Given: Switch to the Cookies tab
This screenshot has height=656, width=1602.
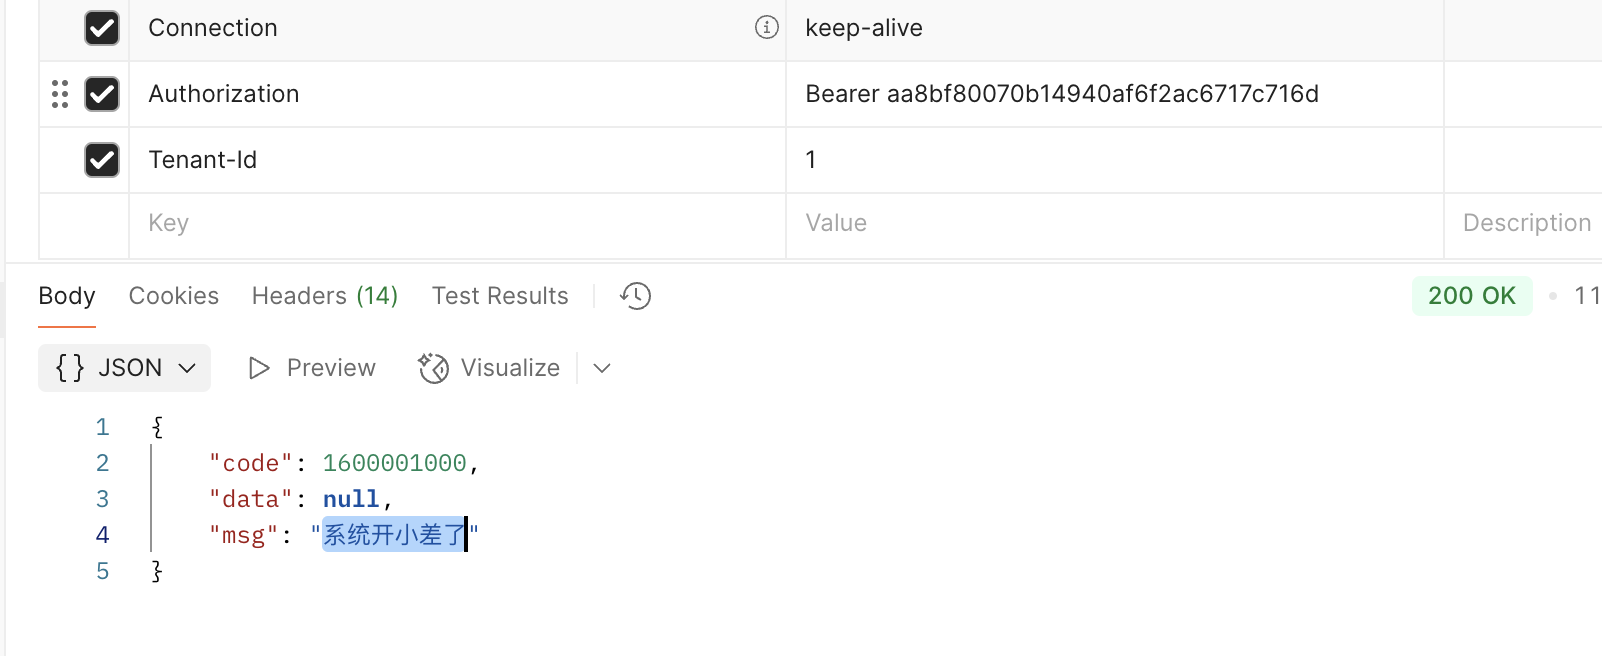Looking at the screenshot, I should point(174,296).
